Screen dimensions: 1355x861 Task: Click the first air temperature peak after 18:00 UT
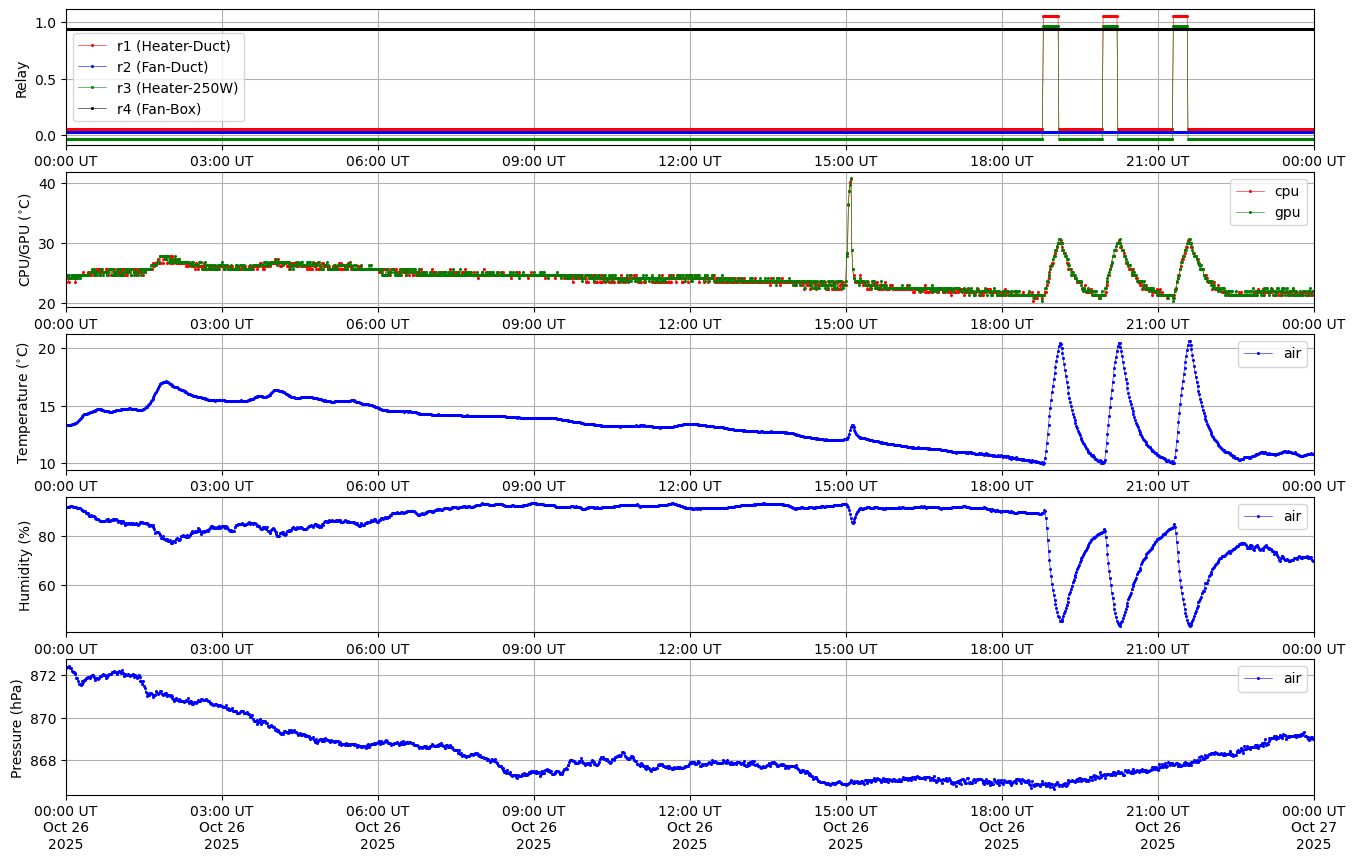coord(1060,344)
